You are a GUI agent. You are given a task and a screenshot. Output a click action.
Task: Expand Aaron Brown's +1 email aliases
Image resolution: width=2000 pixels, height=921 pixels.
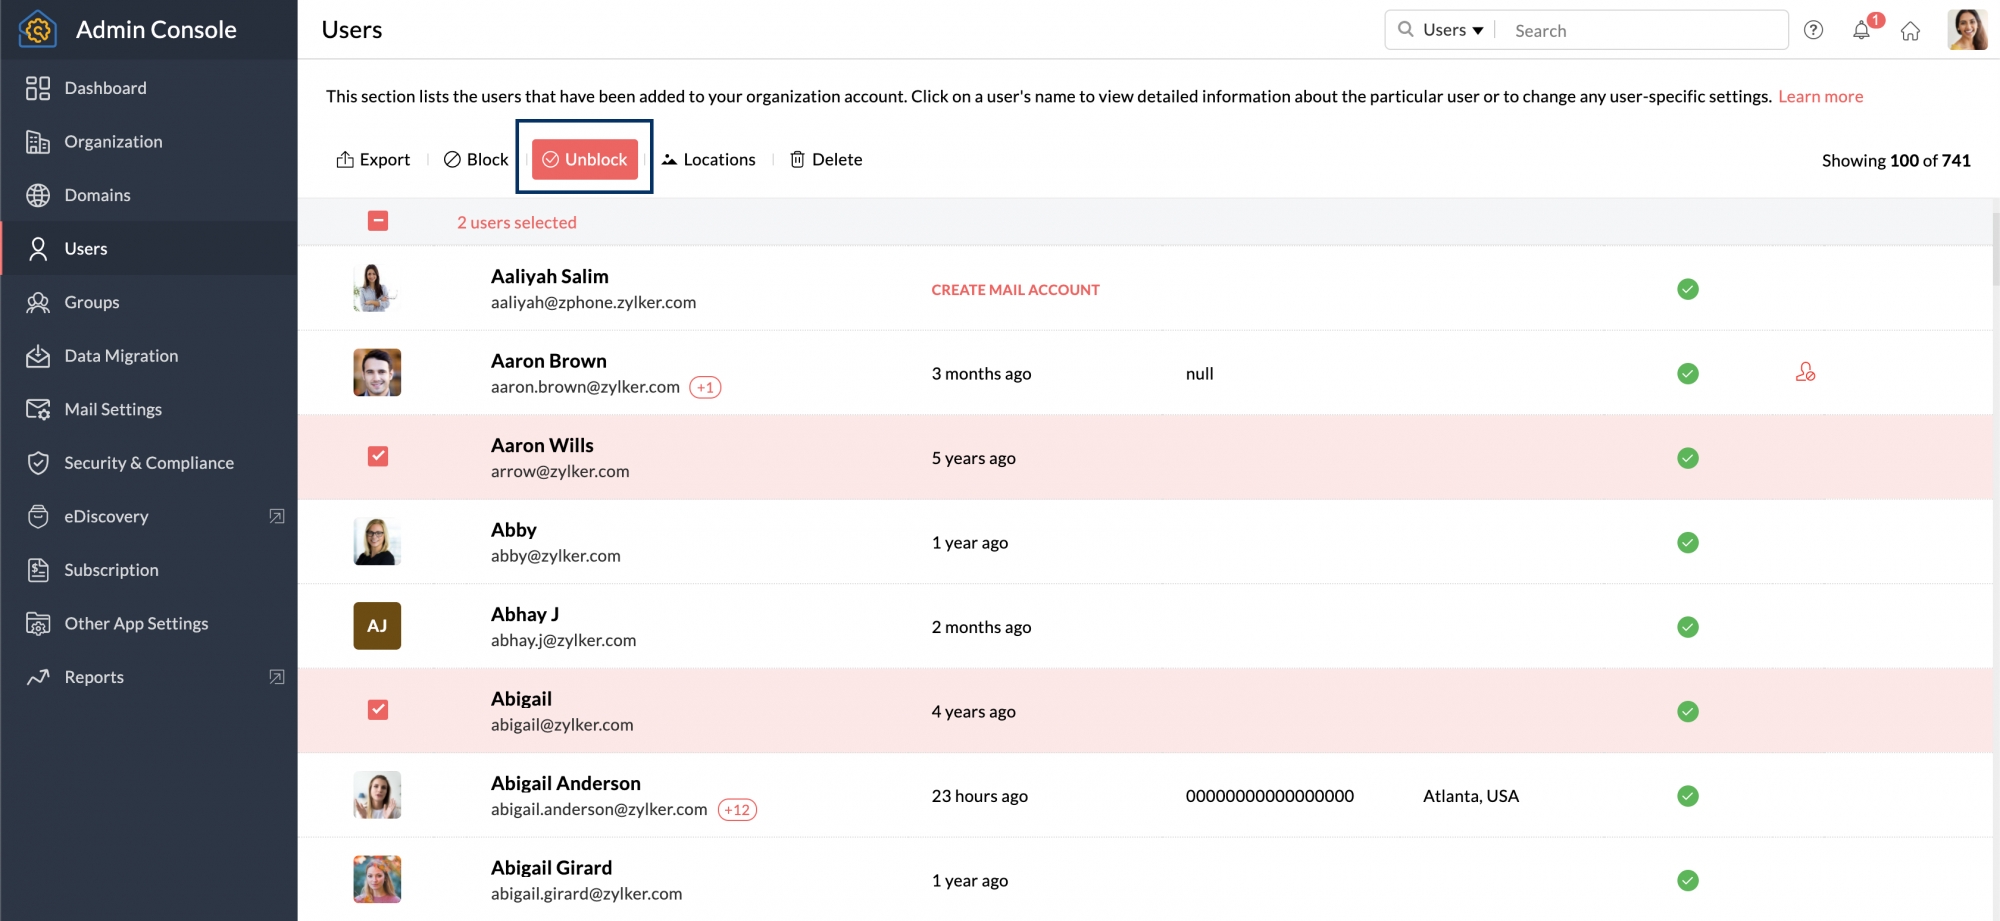(705, 388)
